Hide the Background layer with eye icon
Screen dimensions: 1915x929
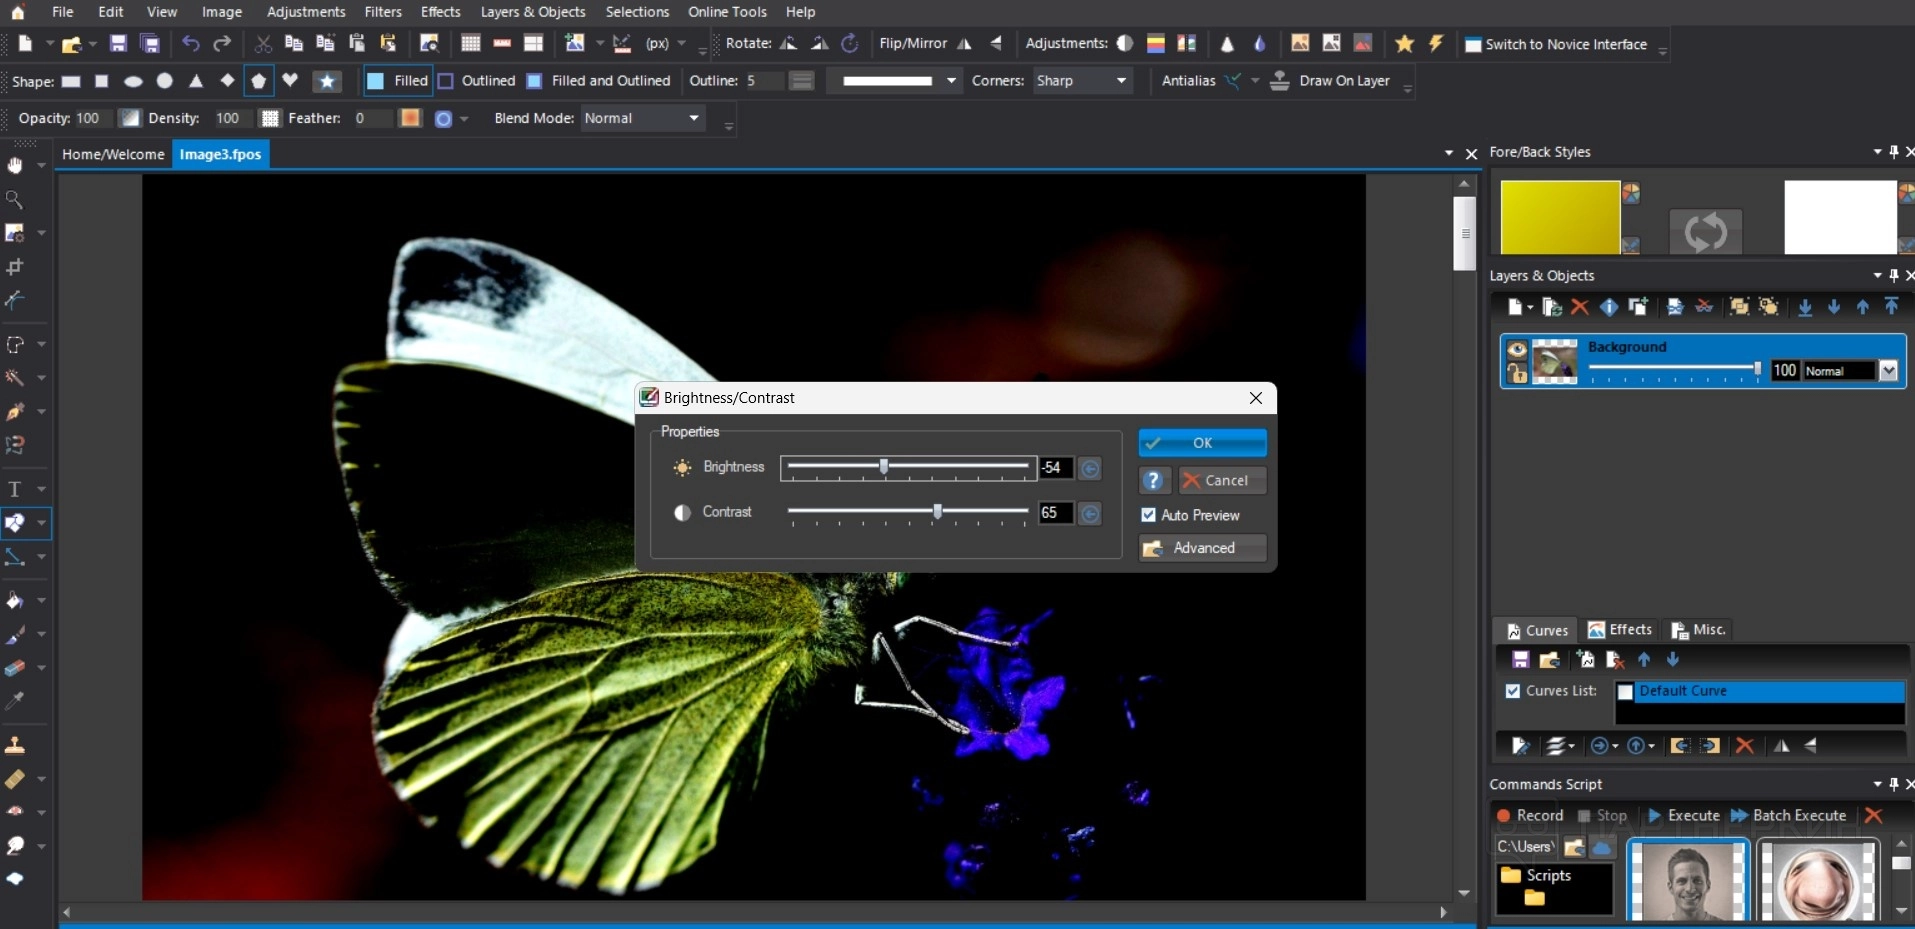click(x=1517, y=349)
